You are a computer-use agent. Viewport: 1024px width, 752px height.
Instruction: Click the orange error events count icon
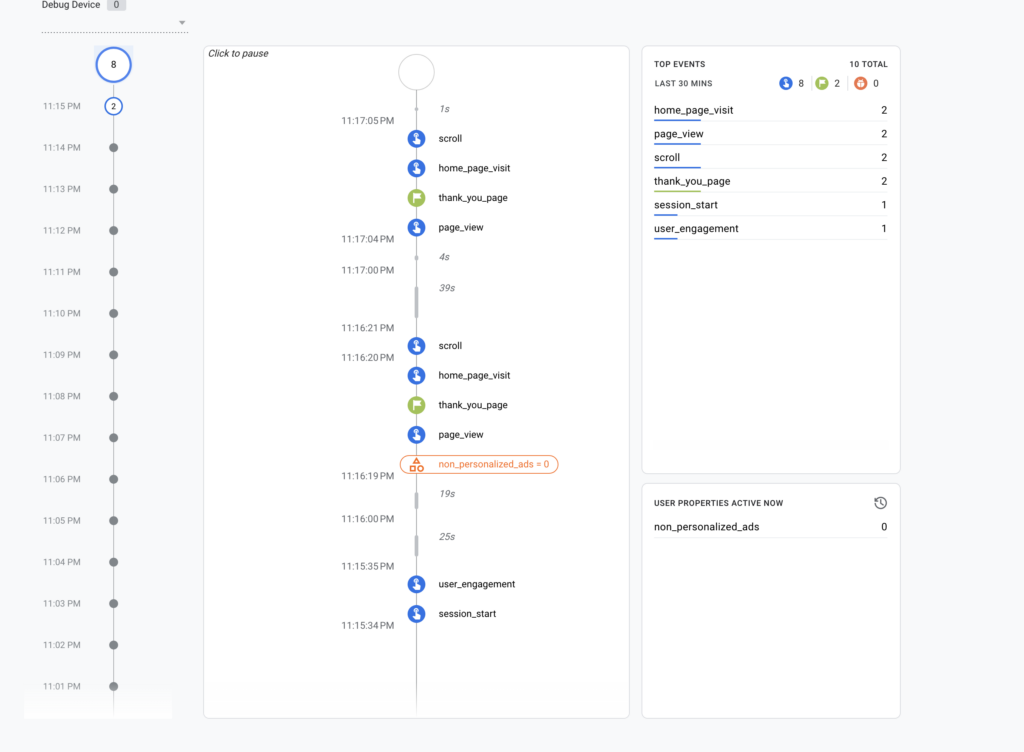[x=860, y=84]
